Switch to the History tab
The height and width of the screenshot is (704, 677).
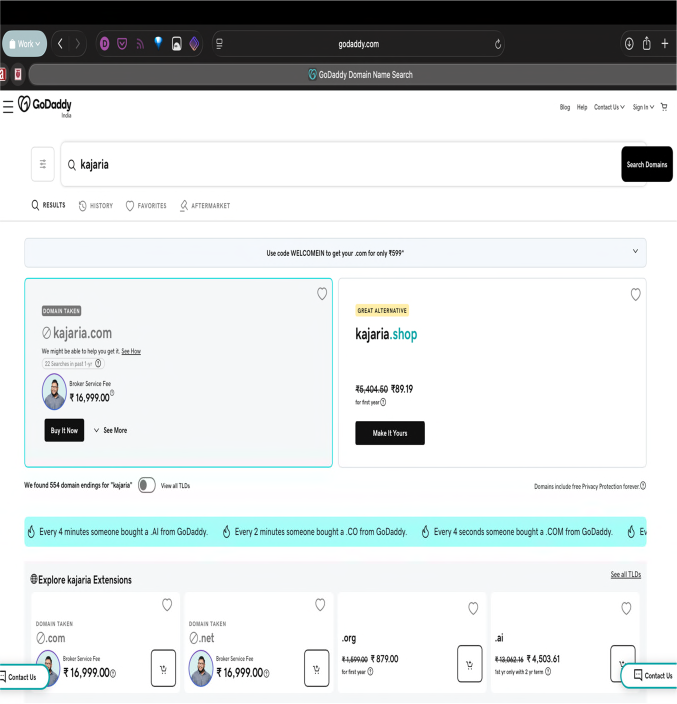click(96, 206)
